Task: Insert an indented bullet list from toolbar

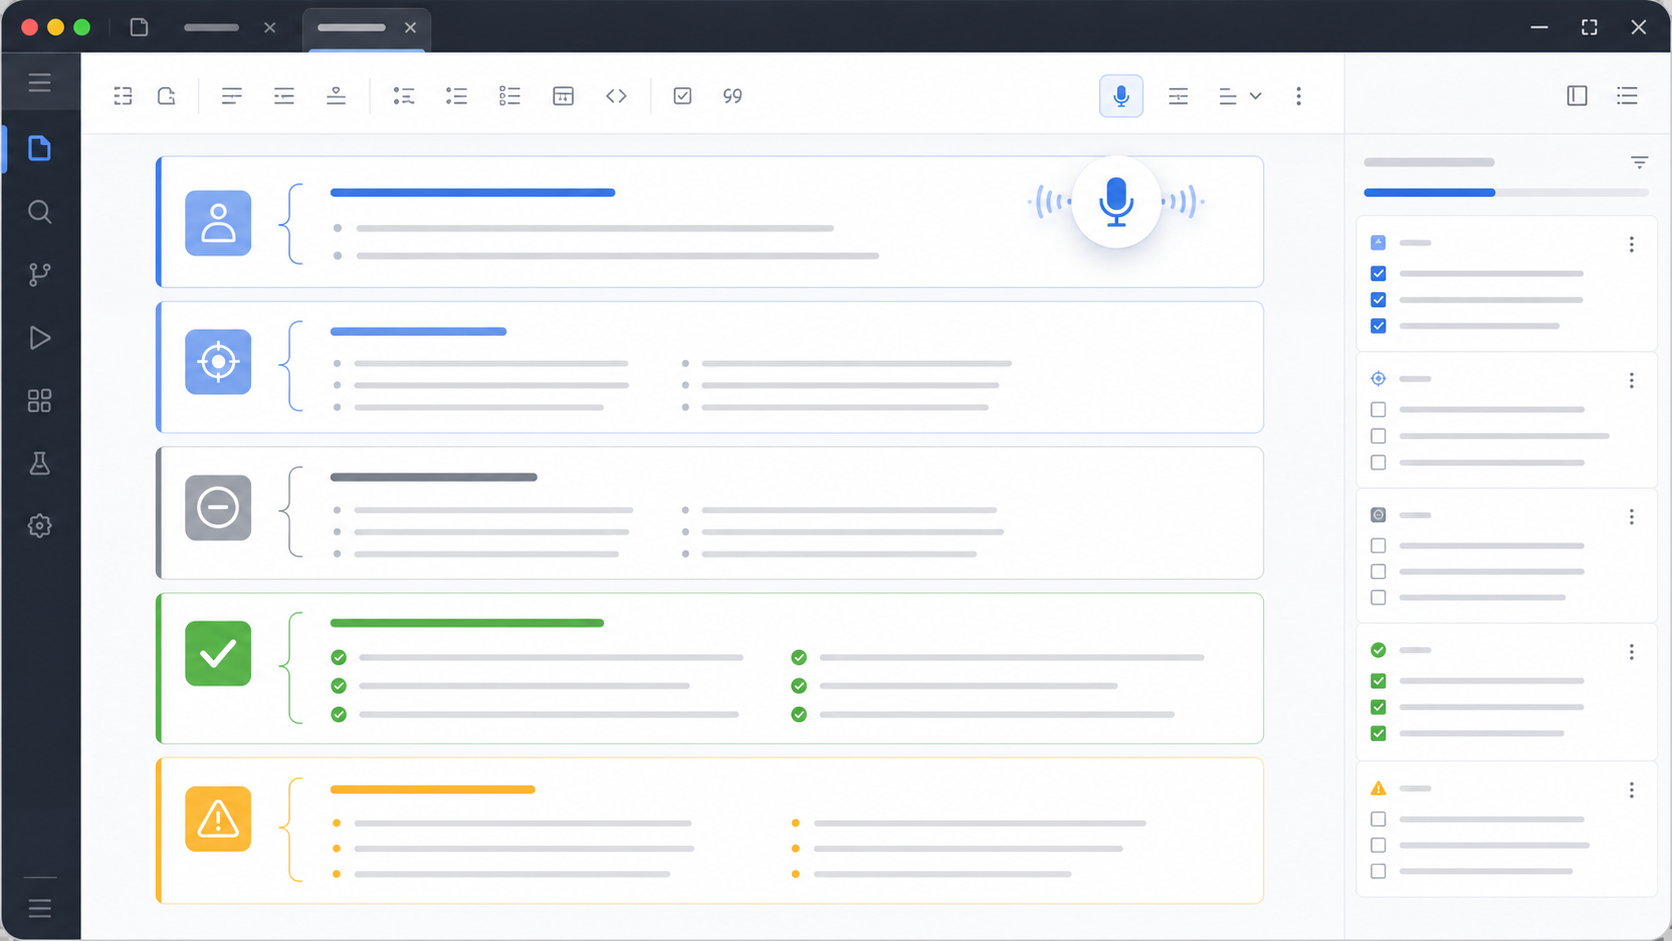Action: pos(404,96)
